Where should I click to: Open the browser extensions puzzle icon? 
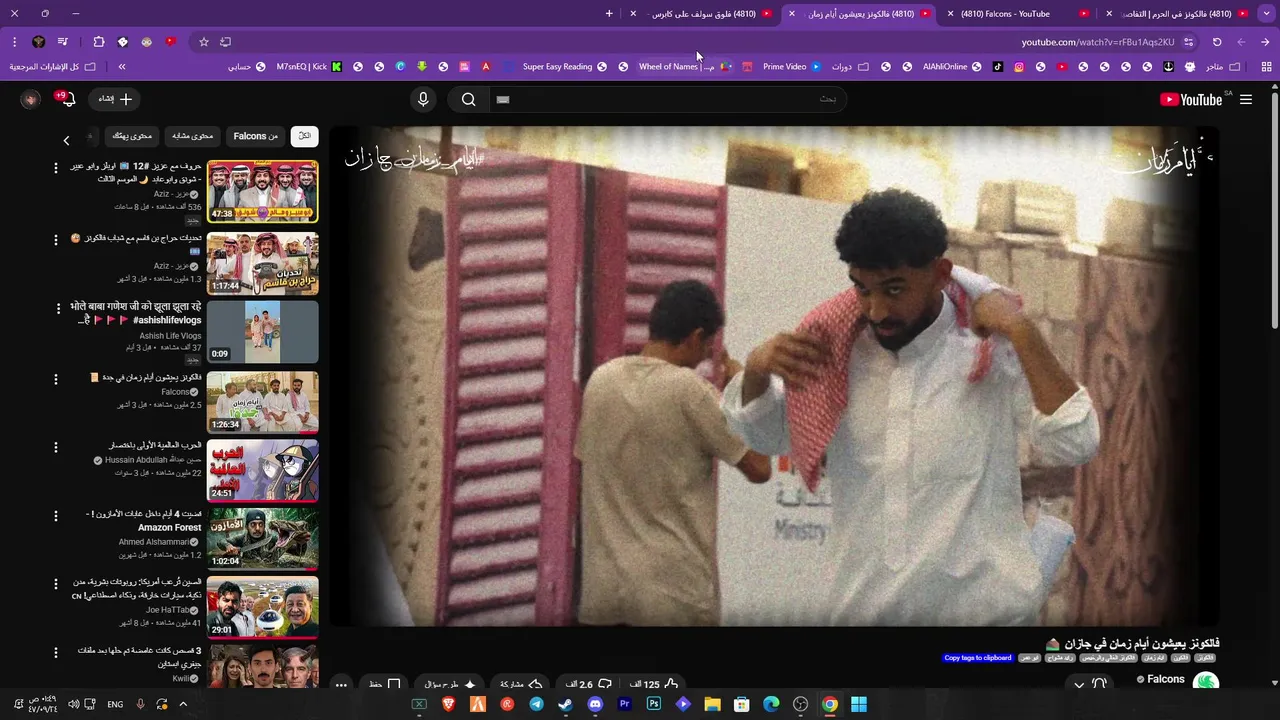coord(98,42)
